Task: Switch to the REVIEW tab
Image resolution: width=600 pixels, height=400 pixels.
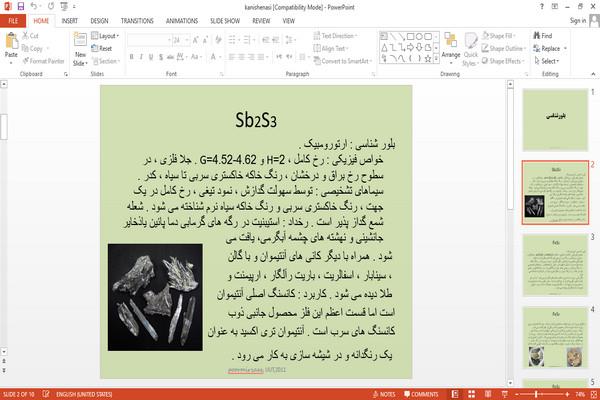Action: point(261,21)
